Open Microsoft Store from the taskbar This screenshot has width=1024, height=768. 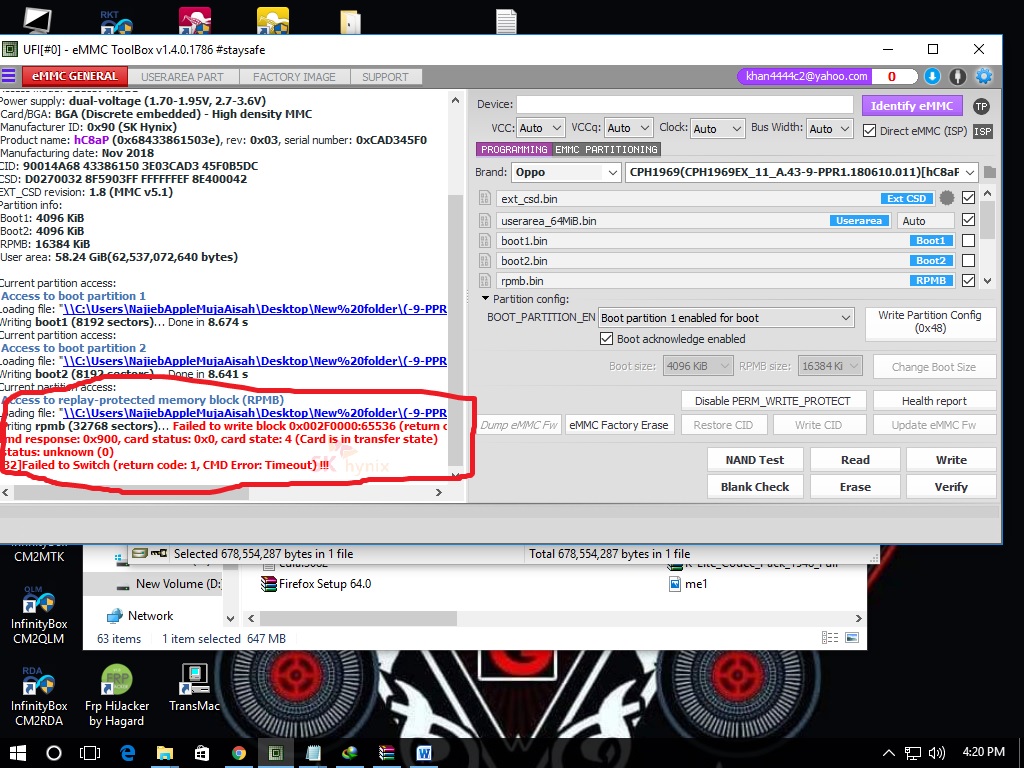tap(202, 753)
